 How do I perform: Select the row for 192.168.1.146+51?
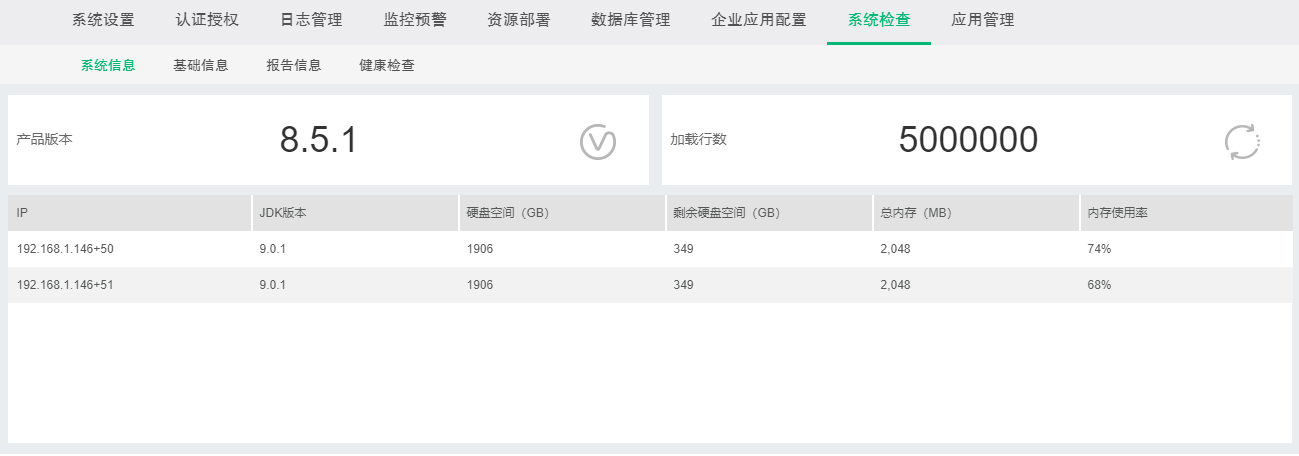[x=65, y=285]
